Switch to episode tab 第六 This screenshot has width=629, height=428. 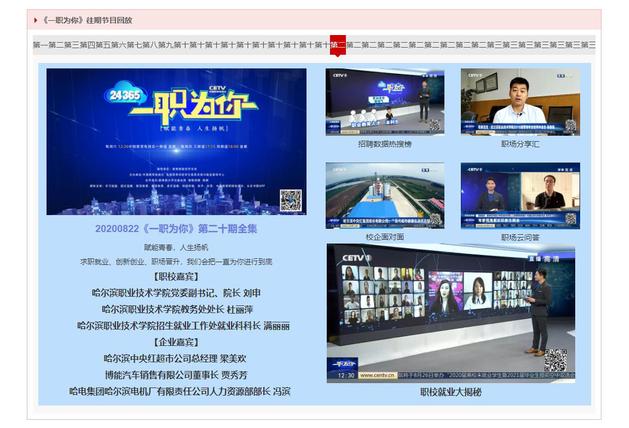119,45
